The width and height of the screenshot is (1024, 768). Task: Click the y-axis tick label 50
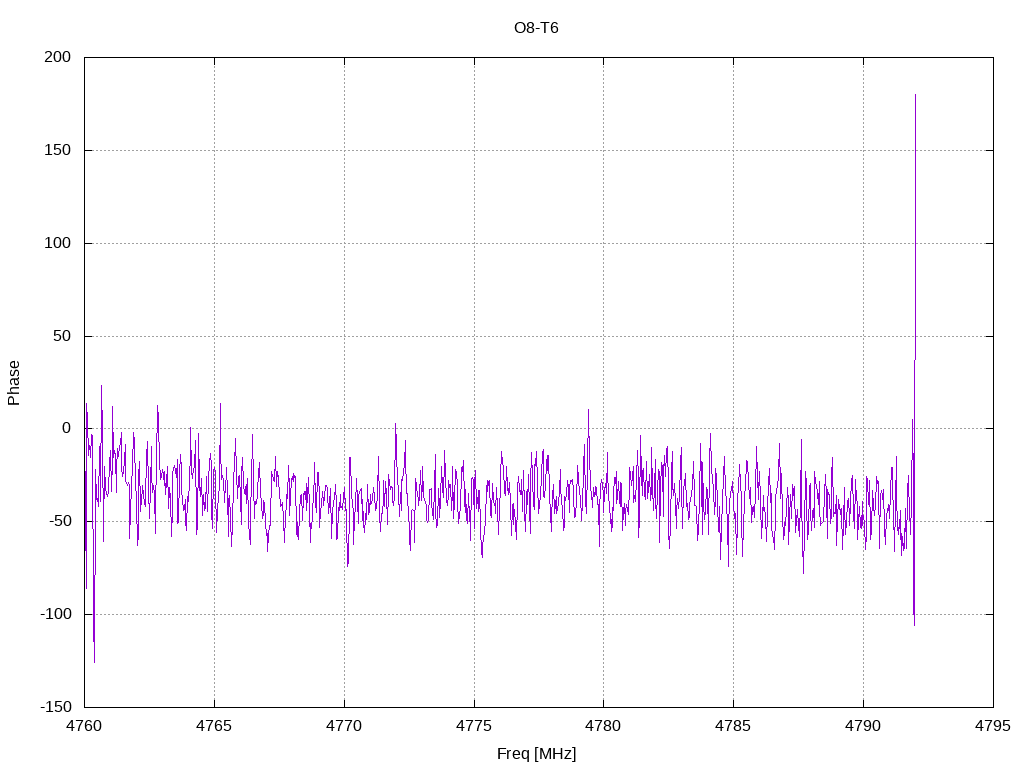click(x=62, y=336)
